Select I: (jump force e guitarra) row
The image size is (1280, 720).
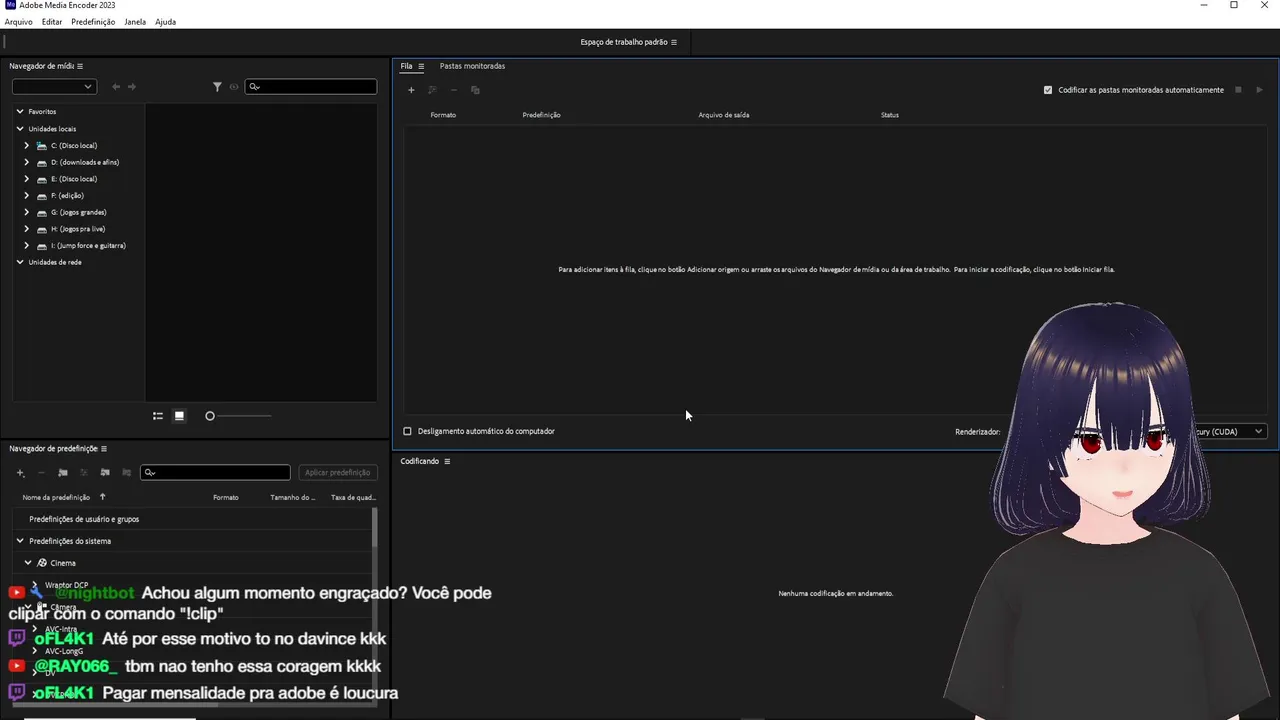tap(88, 246)
